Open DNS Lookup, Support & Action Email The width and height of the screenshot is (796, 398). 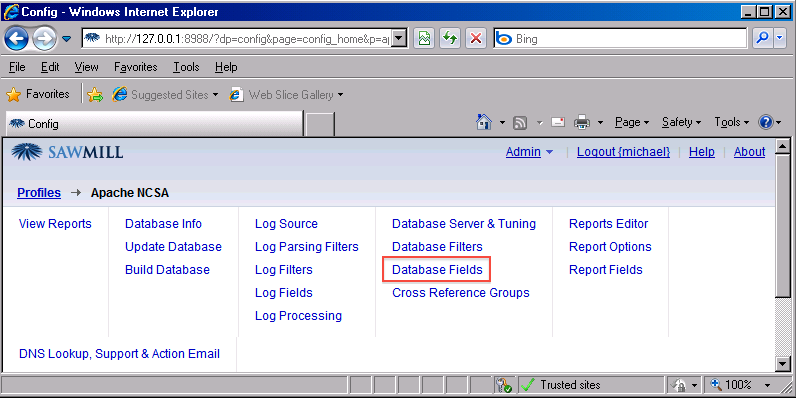(x=119, y=354)
